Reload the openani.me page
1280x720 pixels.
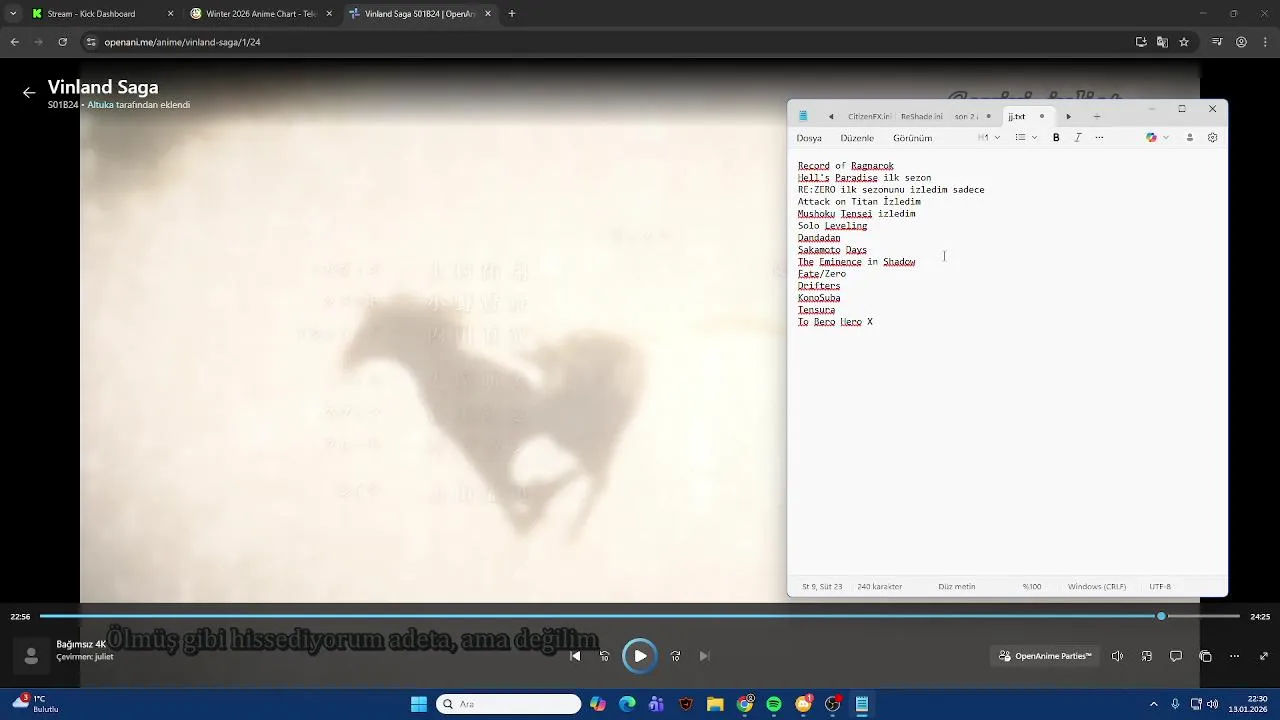(x=63, y=42)
